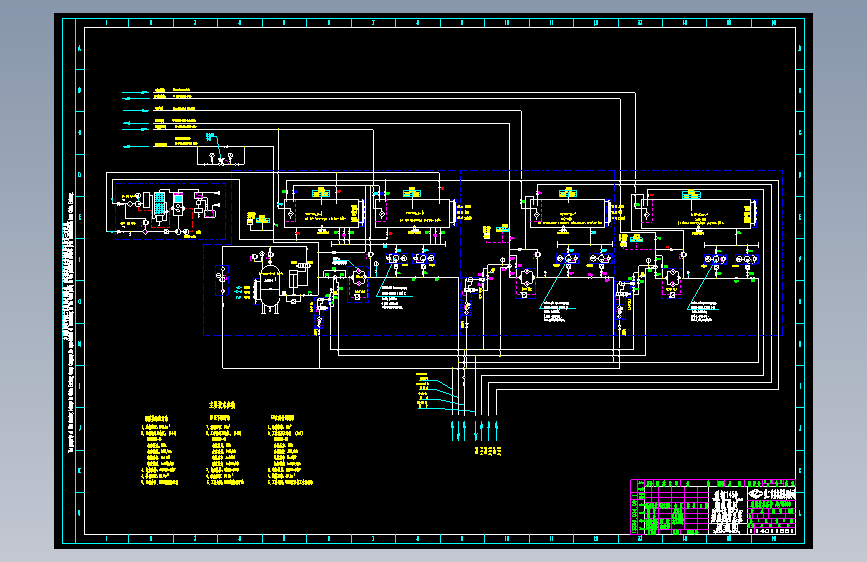Click the vertical pressure vessel on legs
Viewport: 867px width, 562px height.
[270, 289]
